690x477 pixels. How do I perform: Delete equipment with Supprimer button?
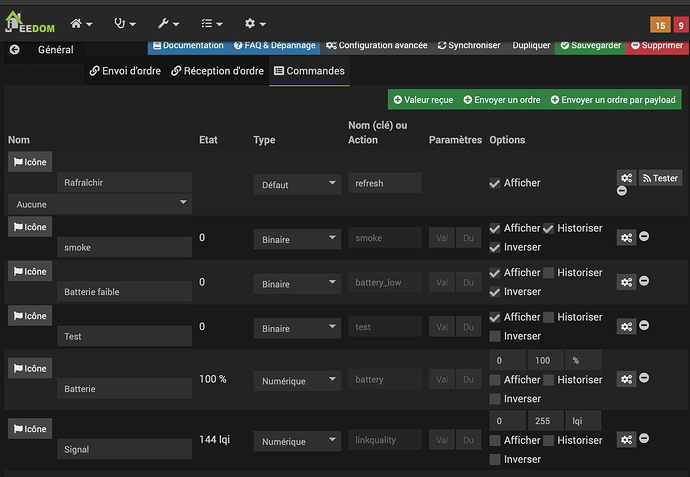point(657,45)
